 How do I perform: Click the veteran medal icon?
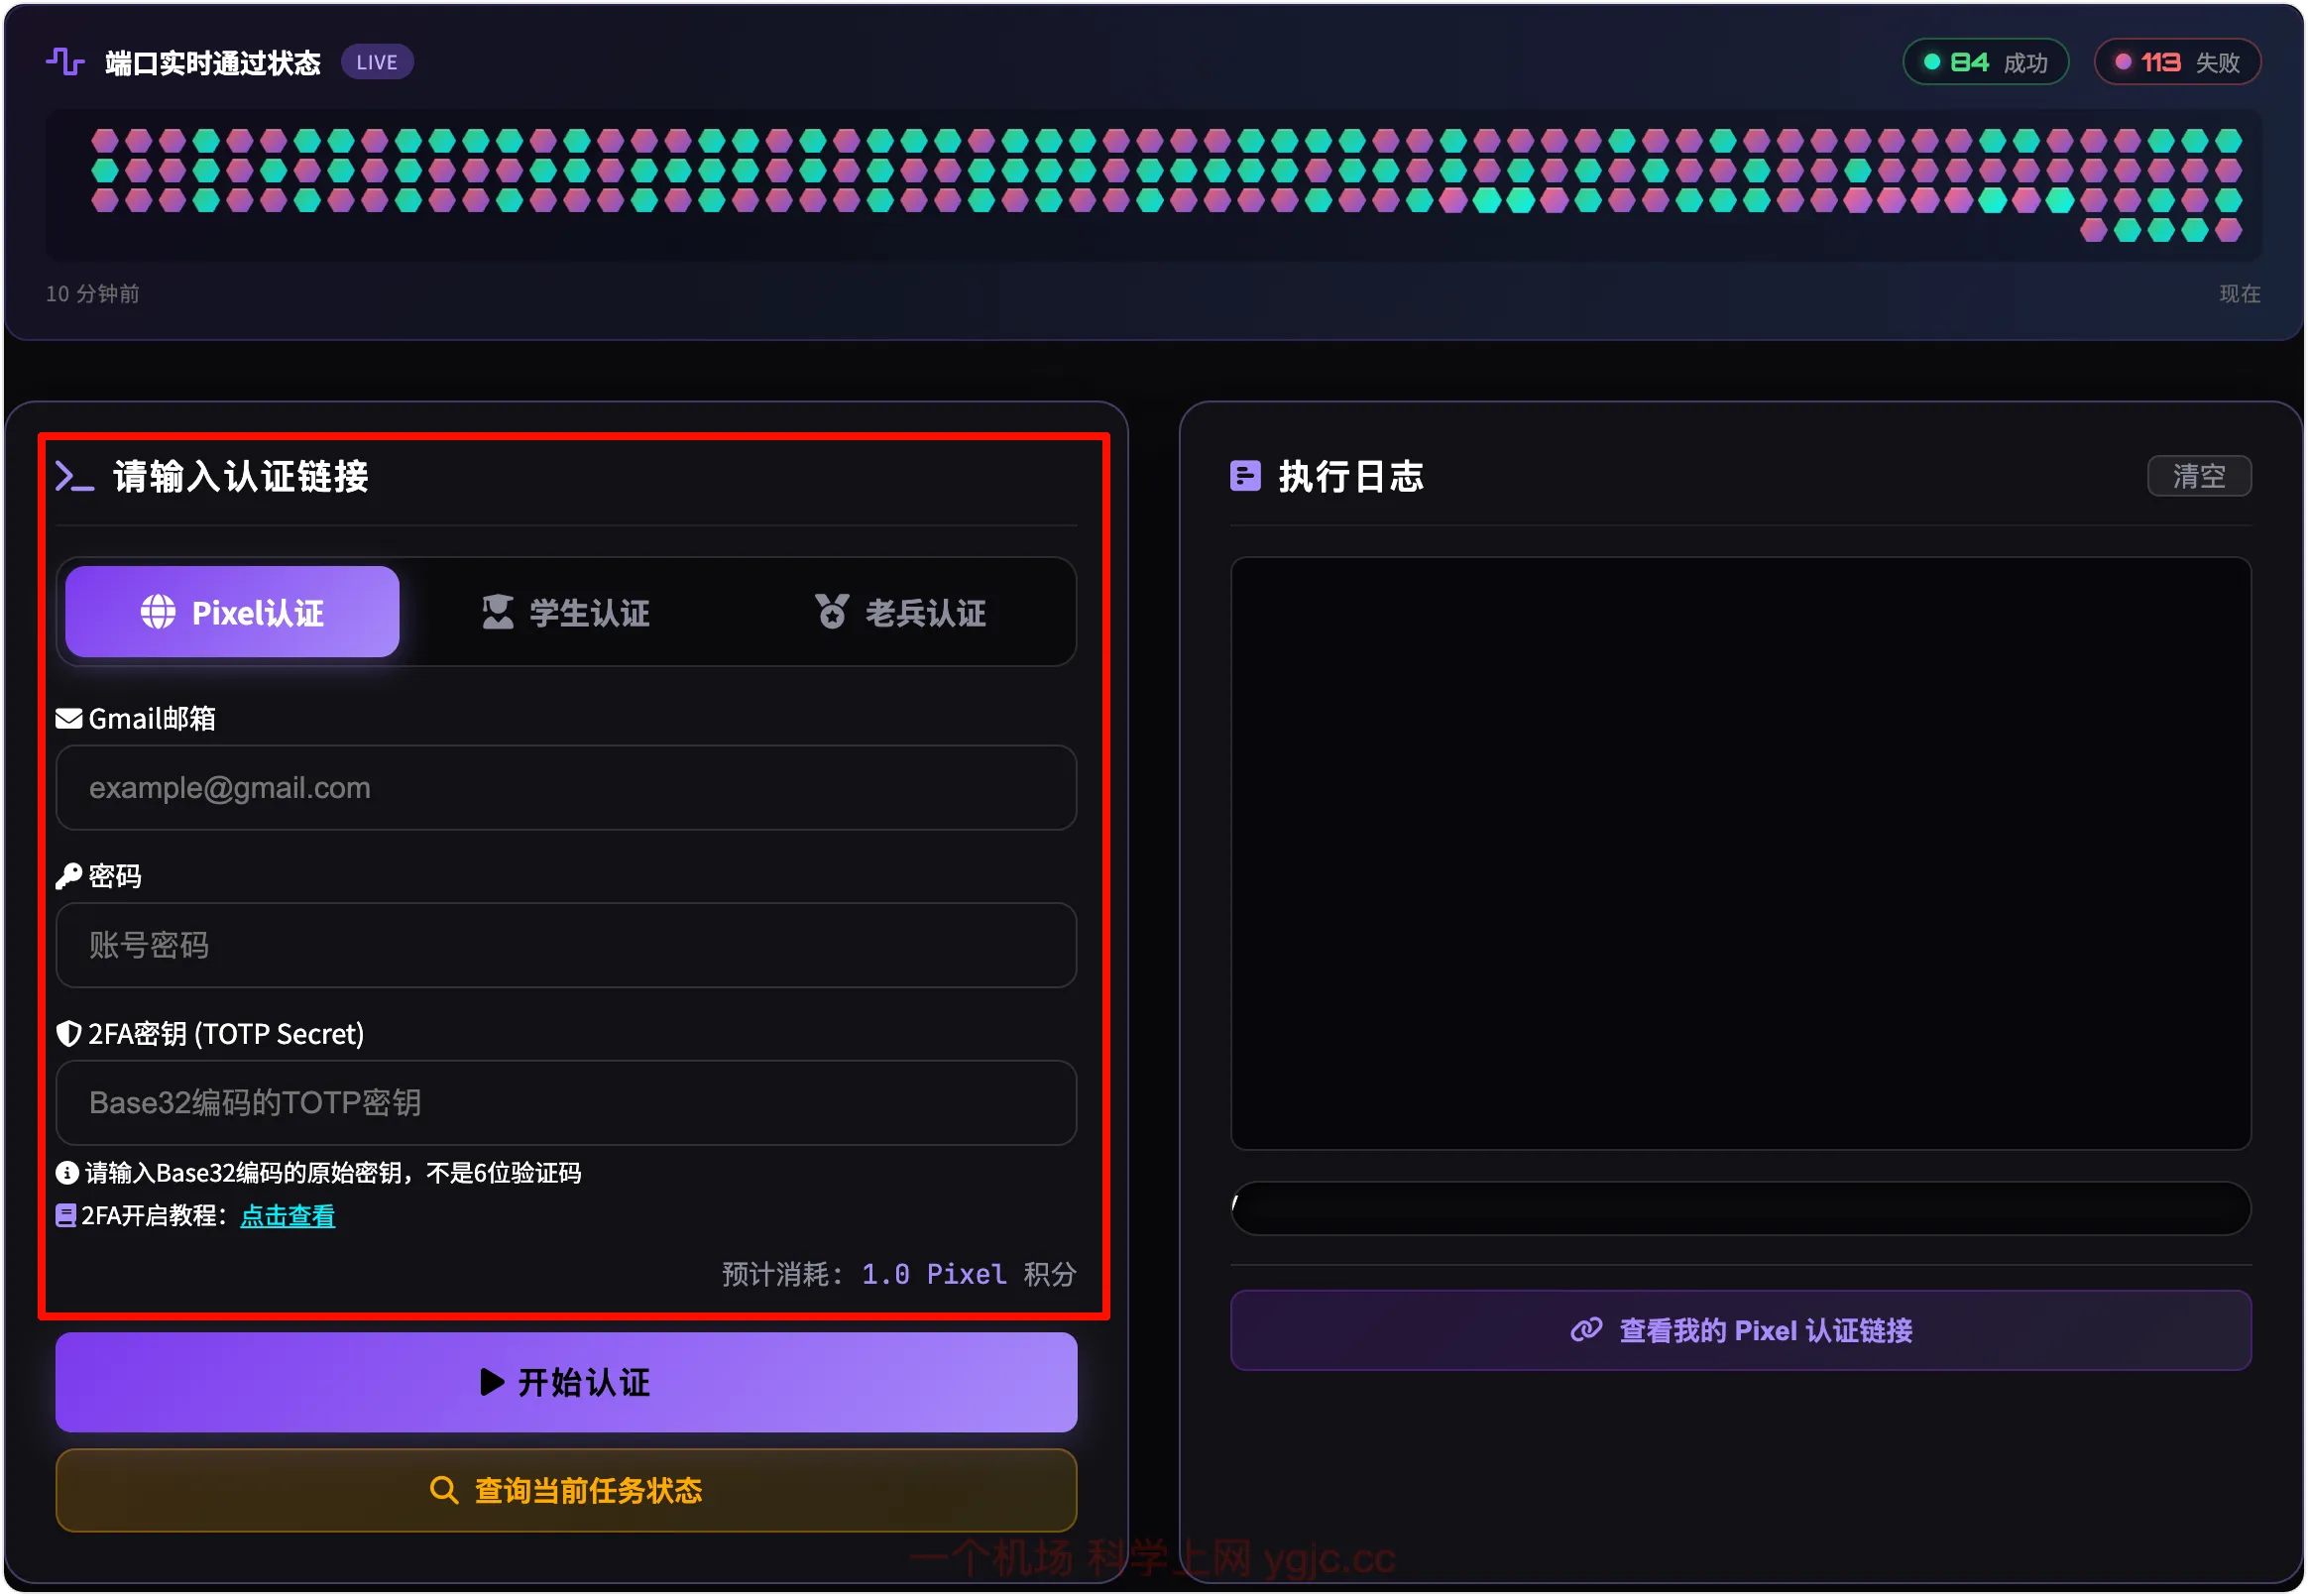point(831,611)
